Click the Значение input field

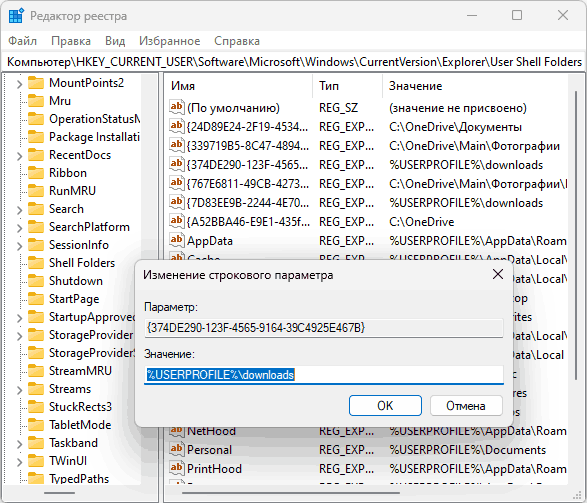[324, 375]
